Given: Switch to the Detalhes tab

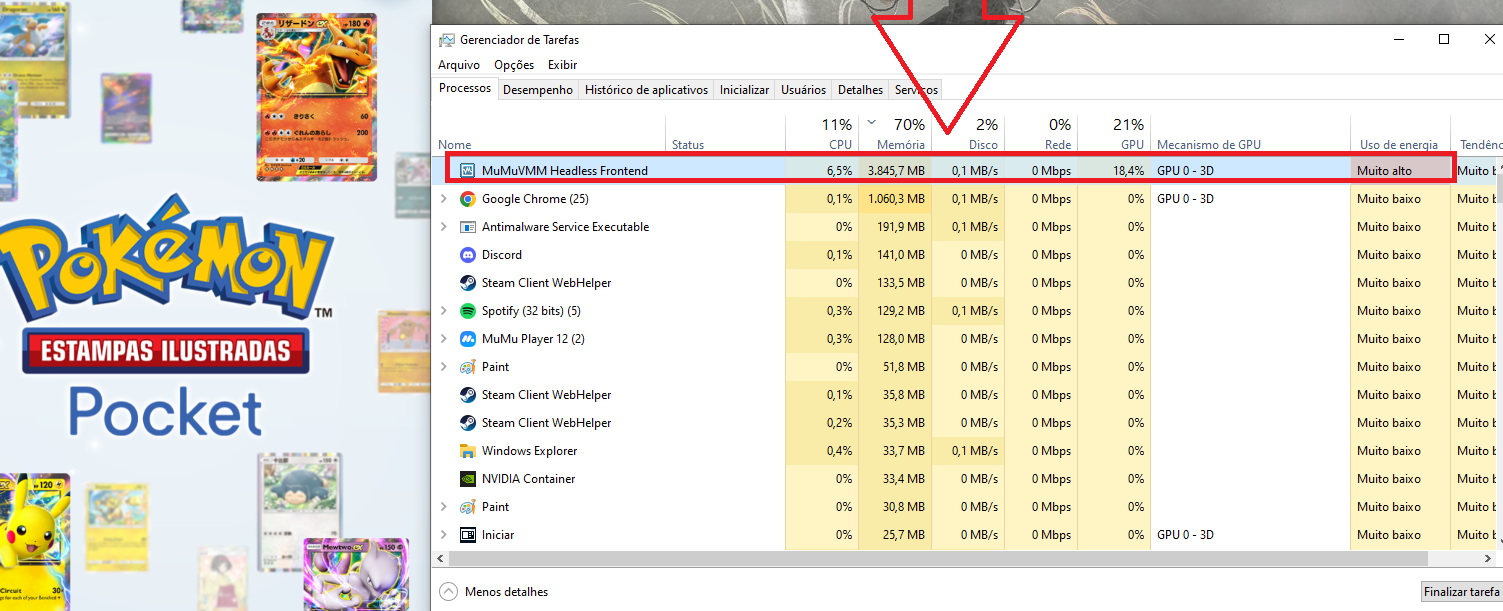Looking at the screenshot, I should pos(860,90).
